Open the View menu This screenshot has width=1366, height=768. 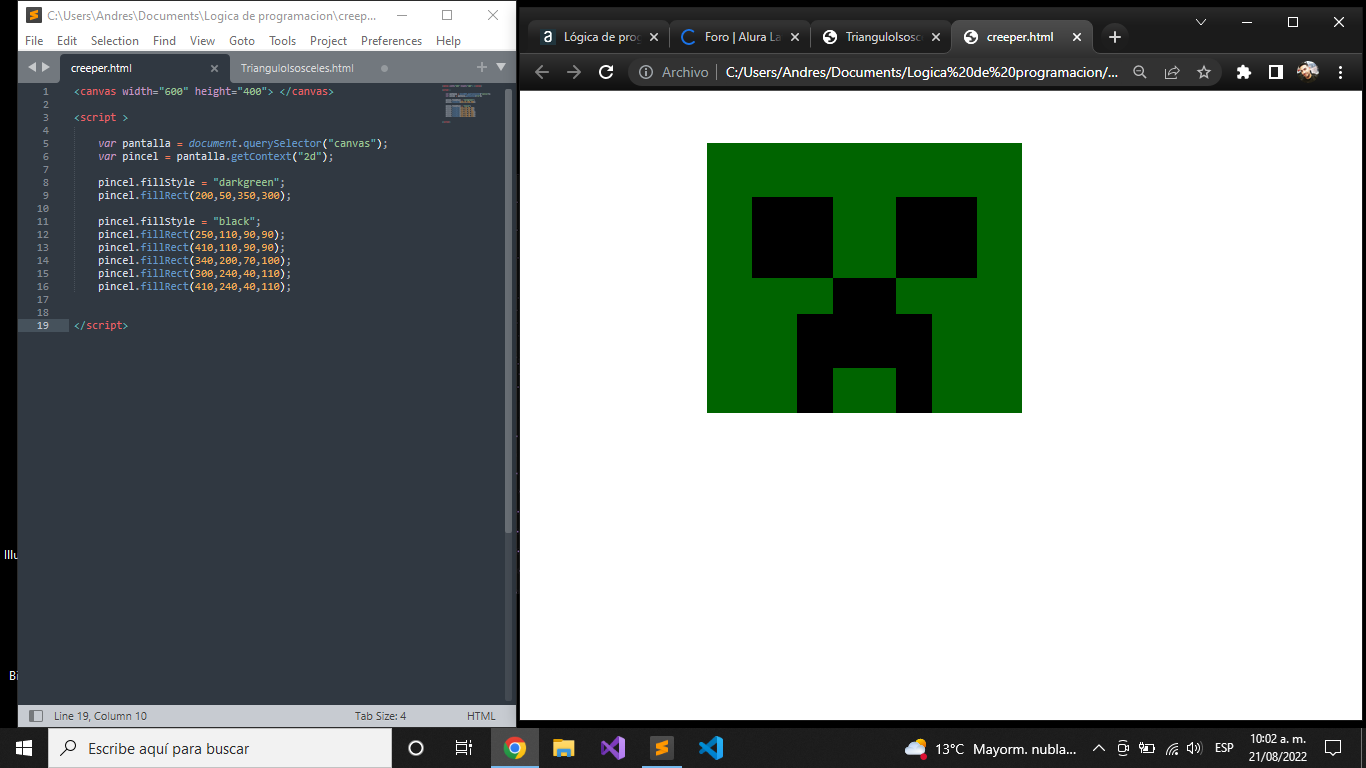click(x=203, y=41)
